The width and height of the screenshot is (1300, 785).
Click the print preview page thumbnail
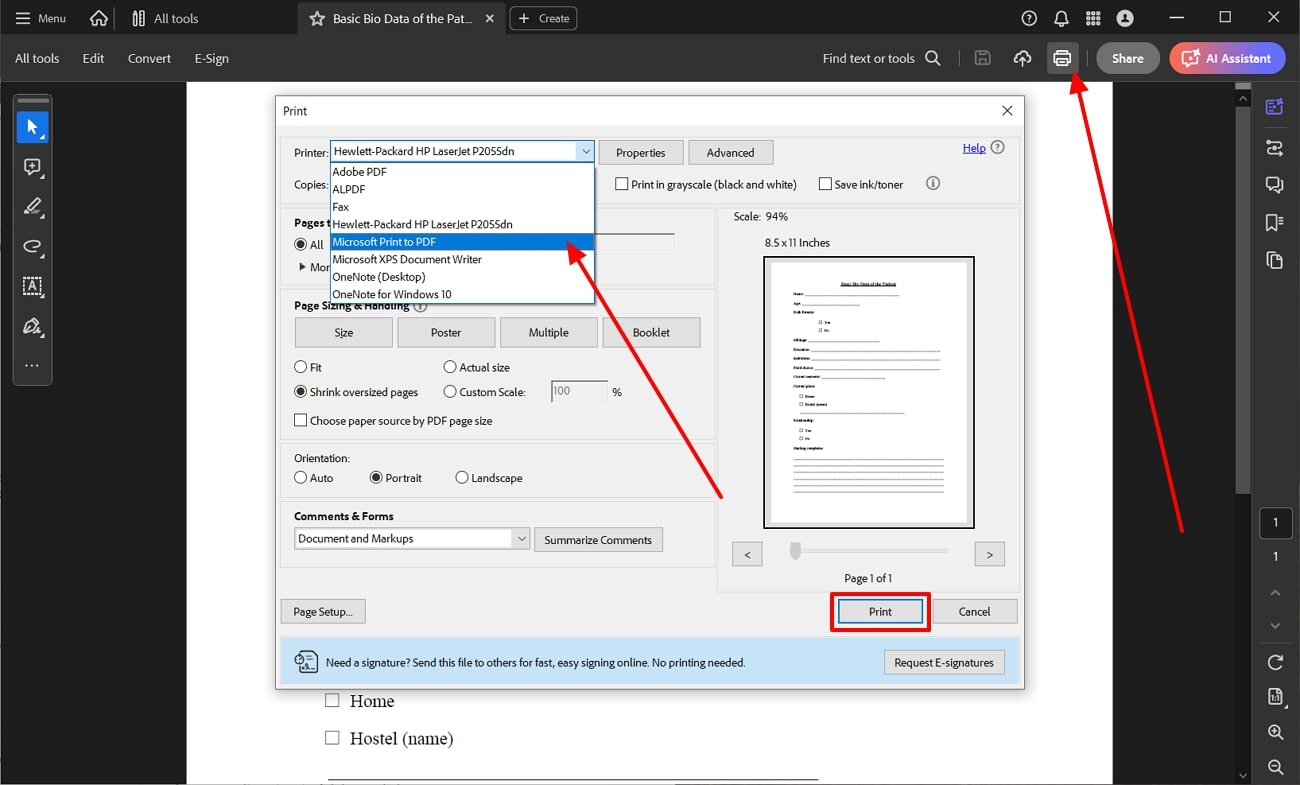pos(868,392)
